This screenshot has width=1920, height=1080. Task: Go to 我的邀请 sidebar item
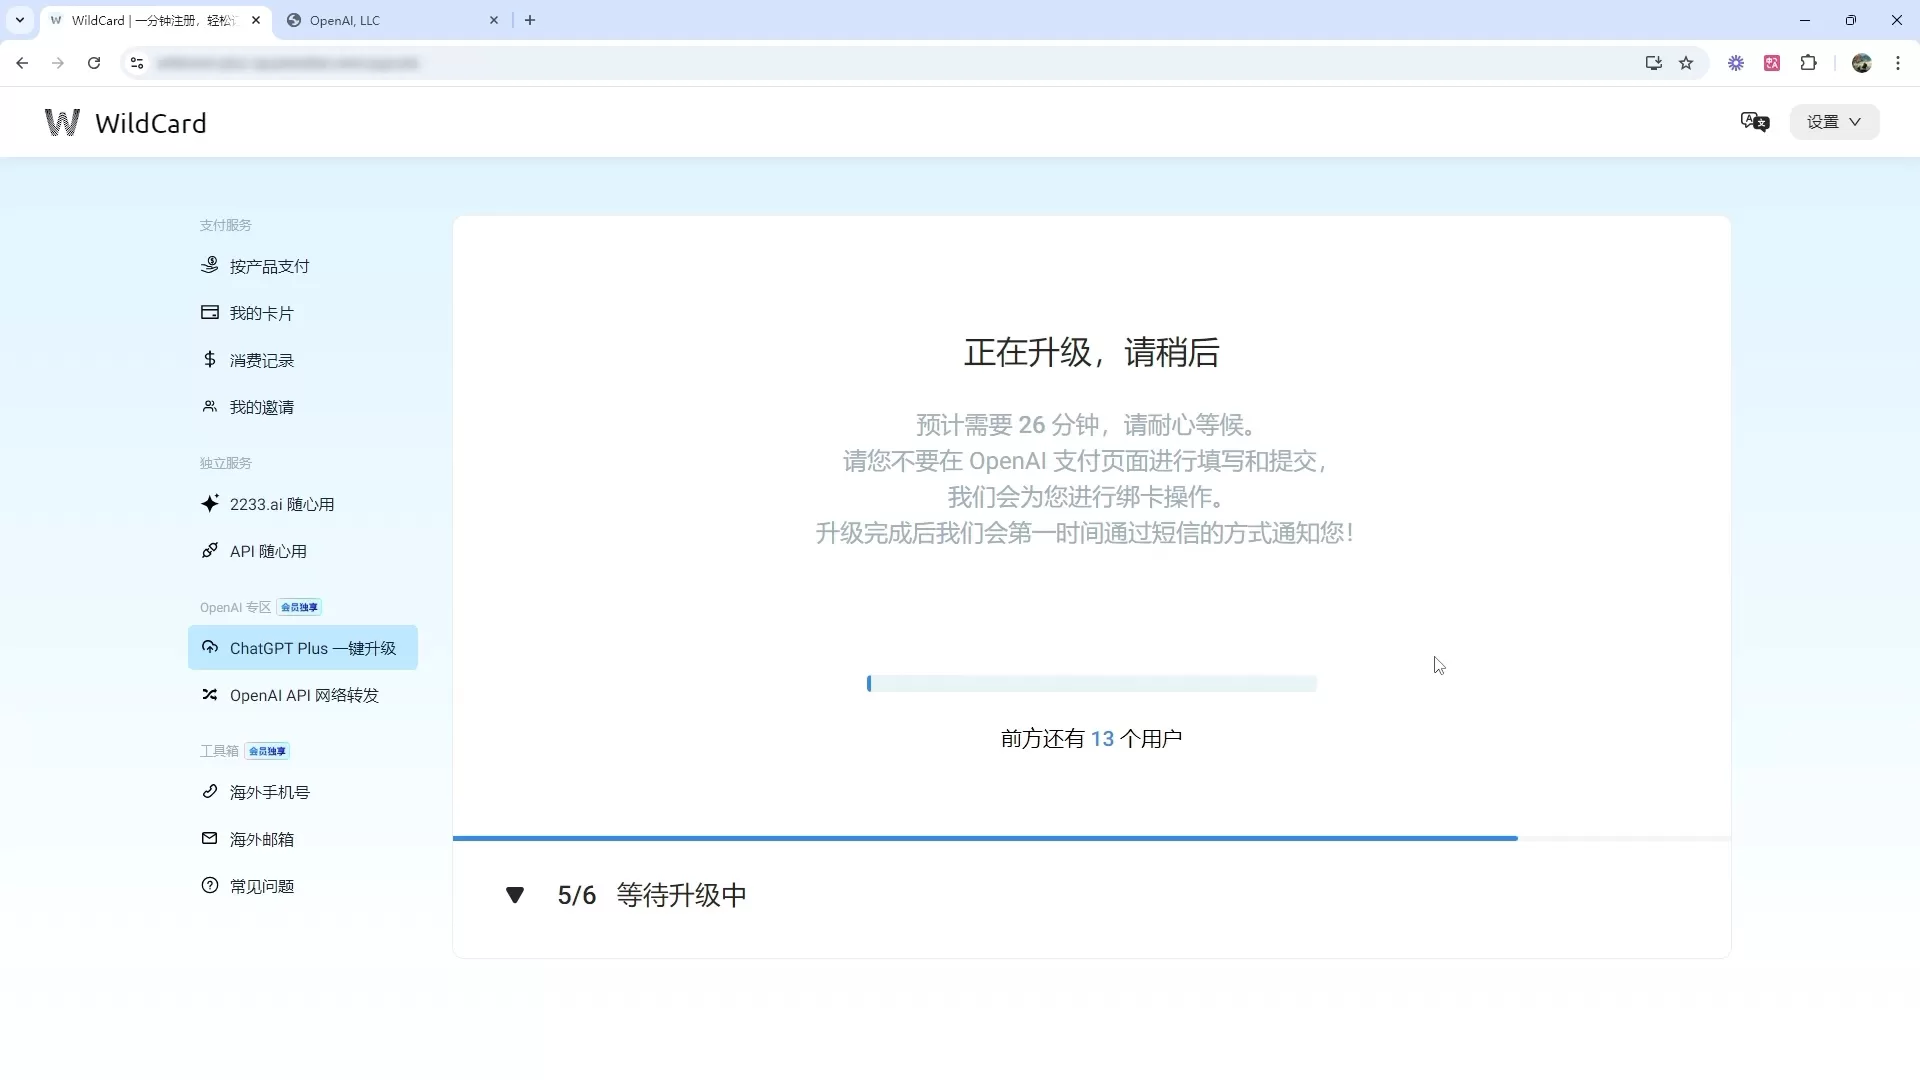click(x=247, y=407)
